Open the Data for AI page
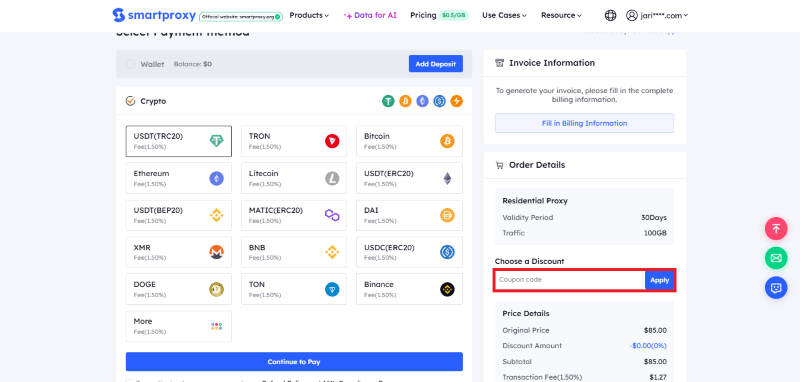Screen dimensions: 800x382 pyautogui.click(x=370, y=15)
